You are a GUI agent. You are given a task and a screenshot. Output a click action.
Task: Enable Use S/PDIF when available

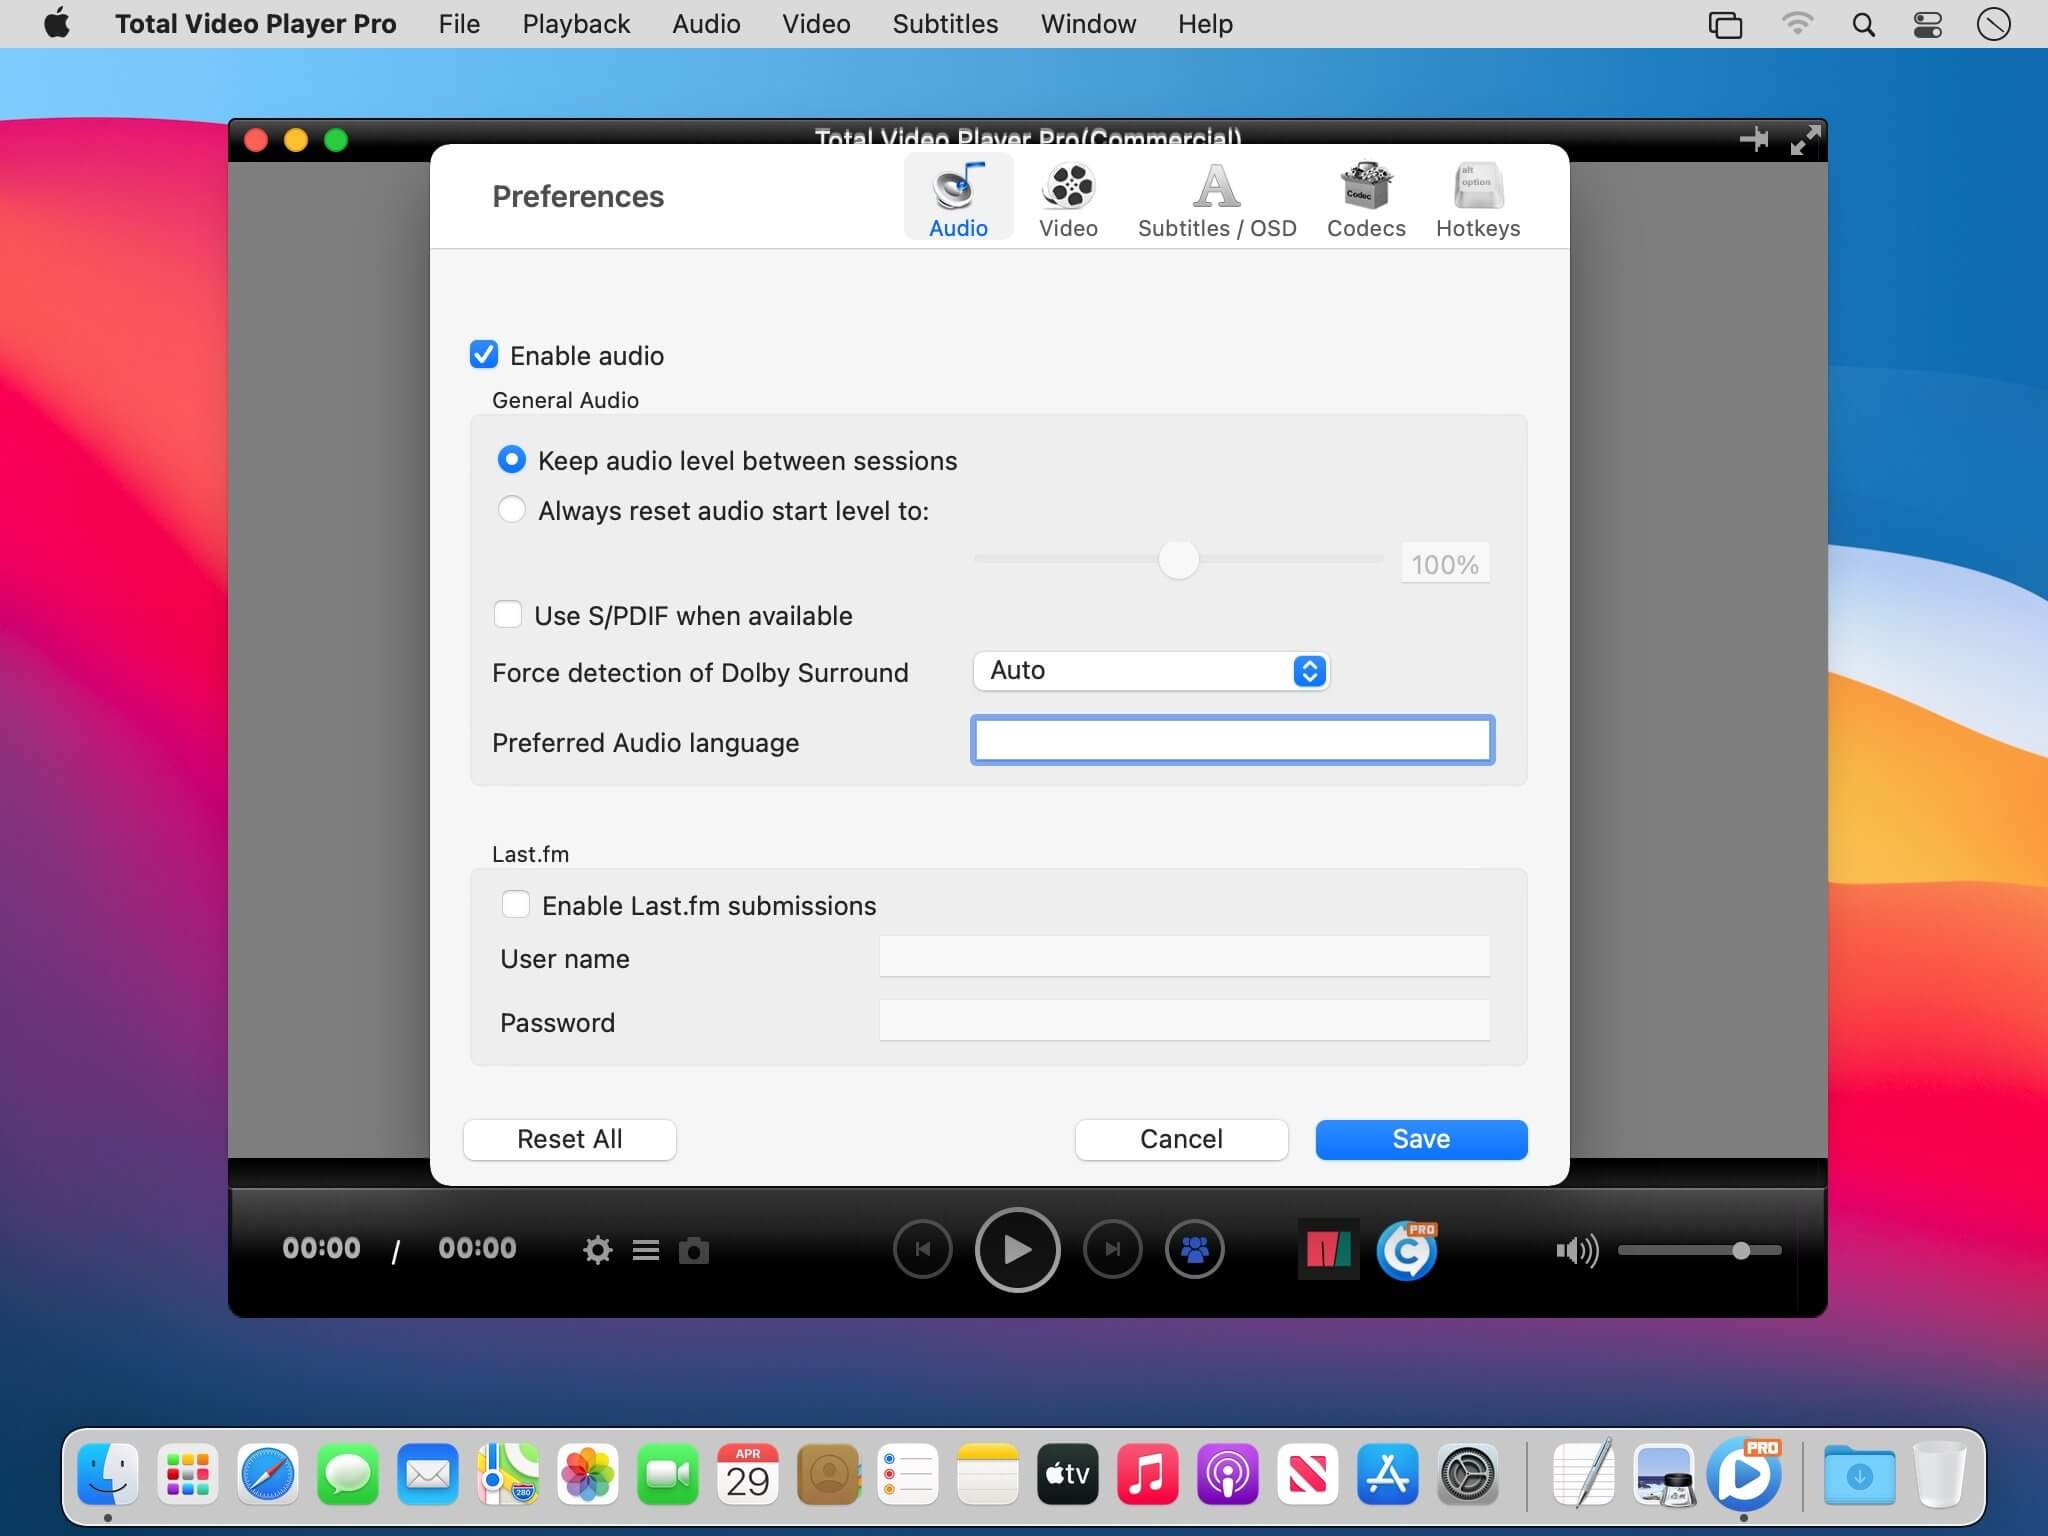point(508,615)
